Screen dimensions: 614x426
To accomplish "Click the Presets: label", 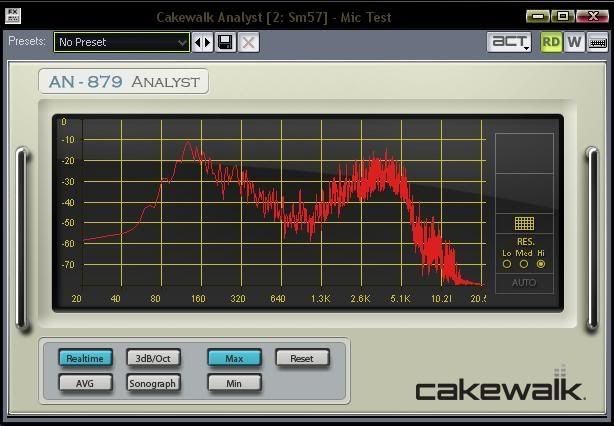I will coord(27,41).
